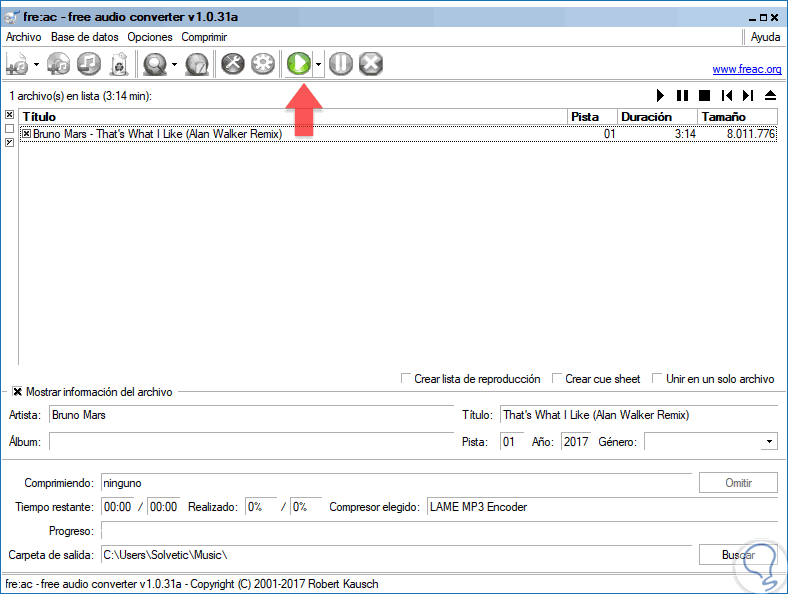Click the track duration 3:14 cell
788x594 pixels.
pos(685,134)
